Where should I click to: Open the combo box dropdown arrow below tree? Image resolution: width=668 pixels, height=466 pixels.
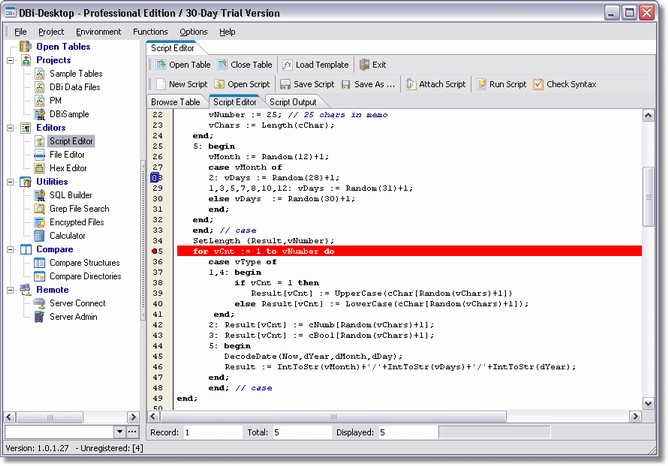tap(120, 432)
